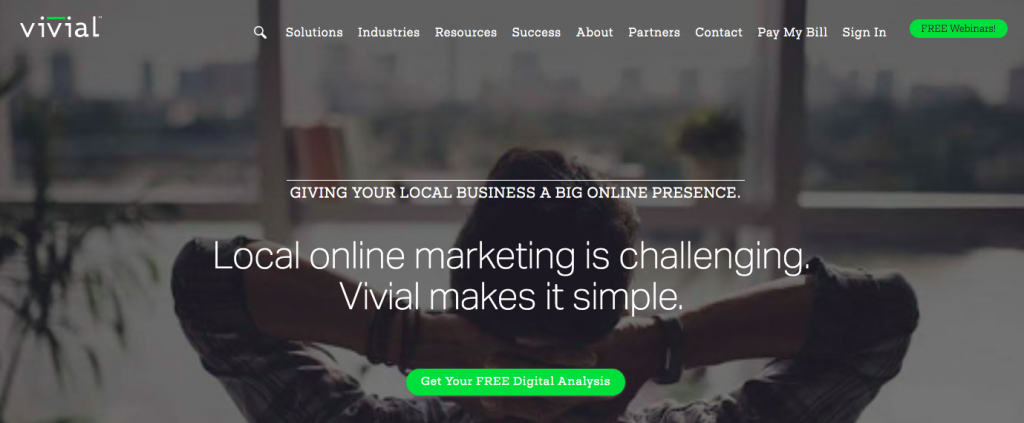Click the Vivial logo

pos(60,27)
